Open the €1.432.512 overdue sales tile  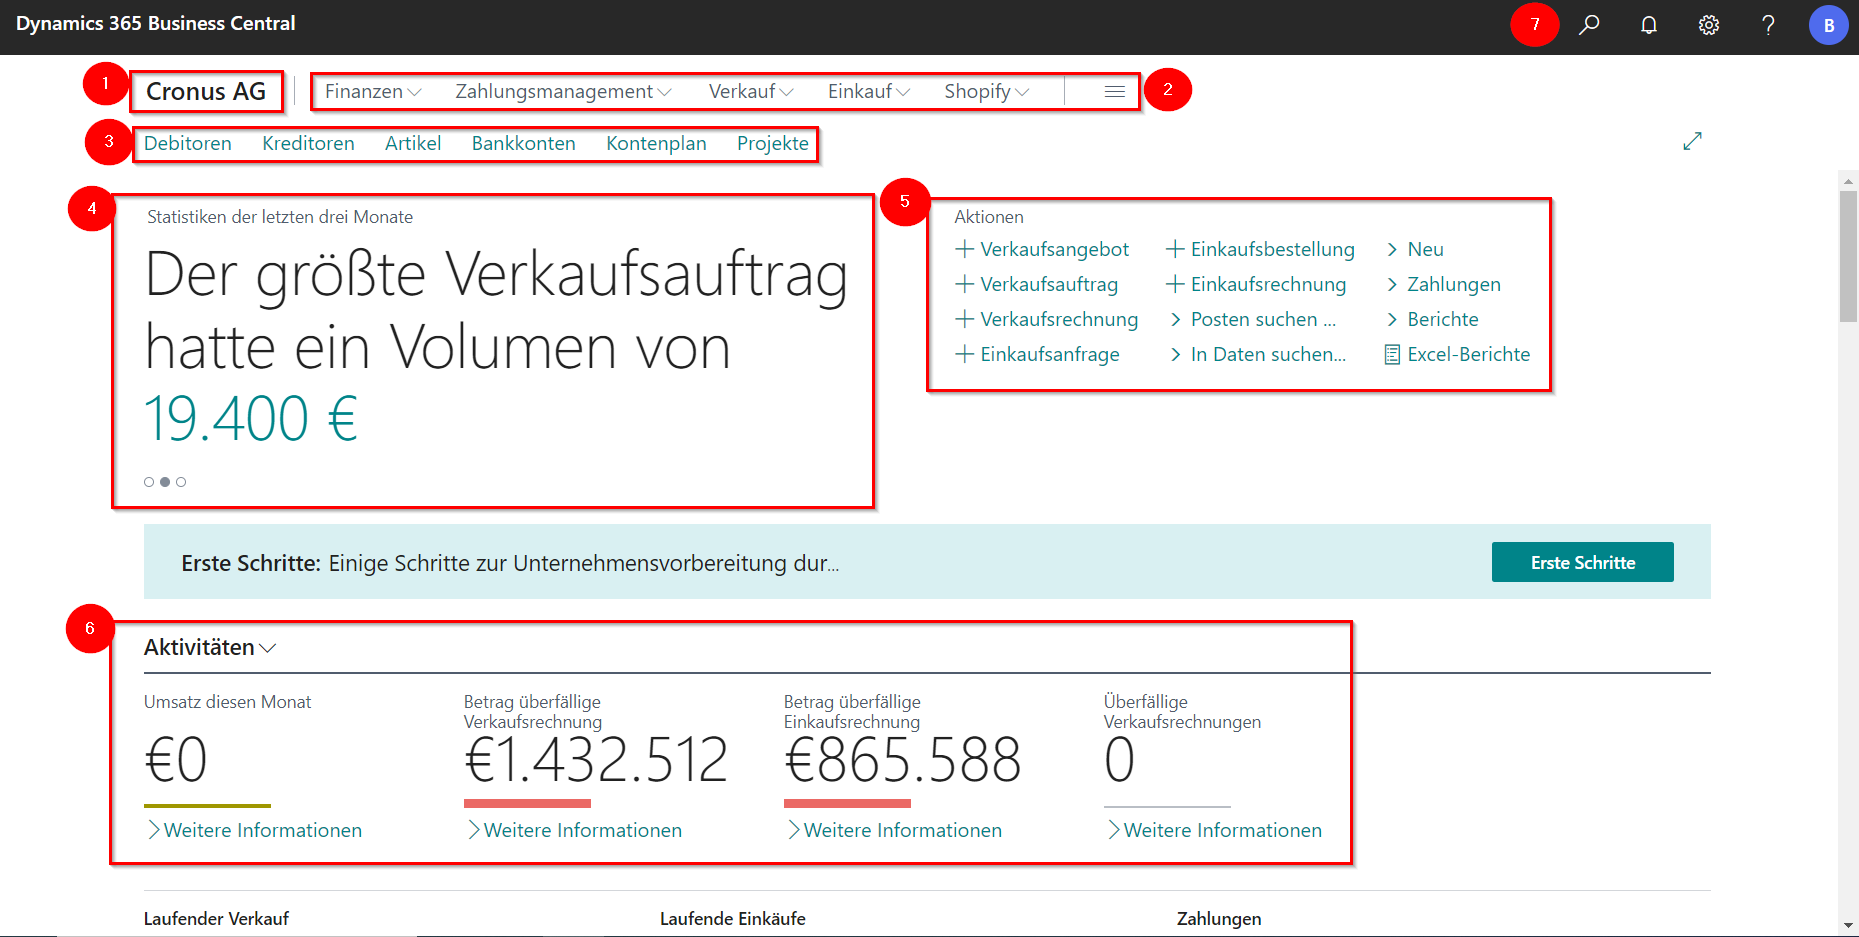tap(596, 760)
